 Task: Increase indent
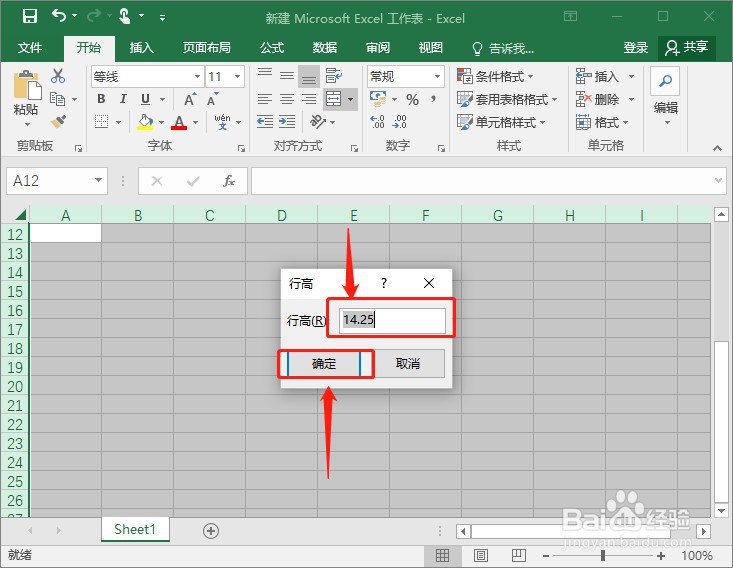[287, 122]
